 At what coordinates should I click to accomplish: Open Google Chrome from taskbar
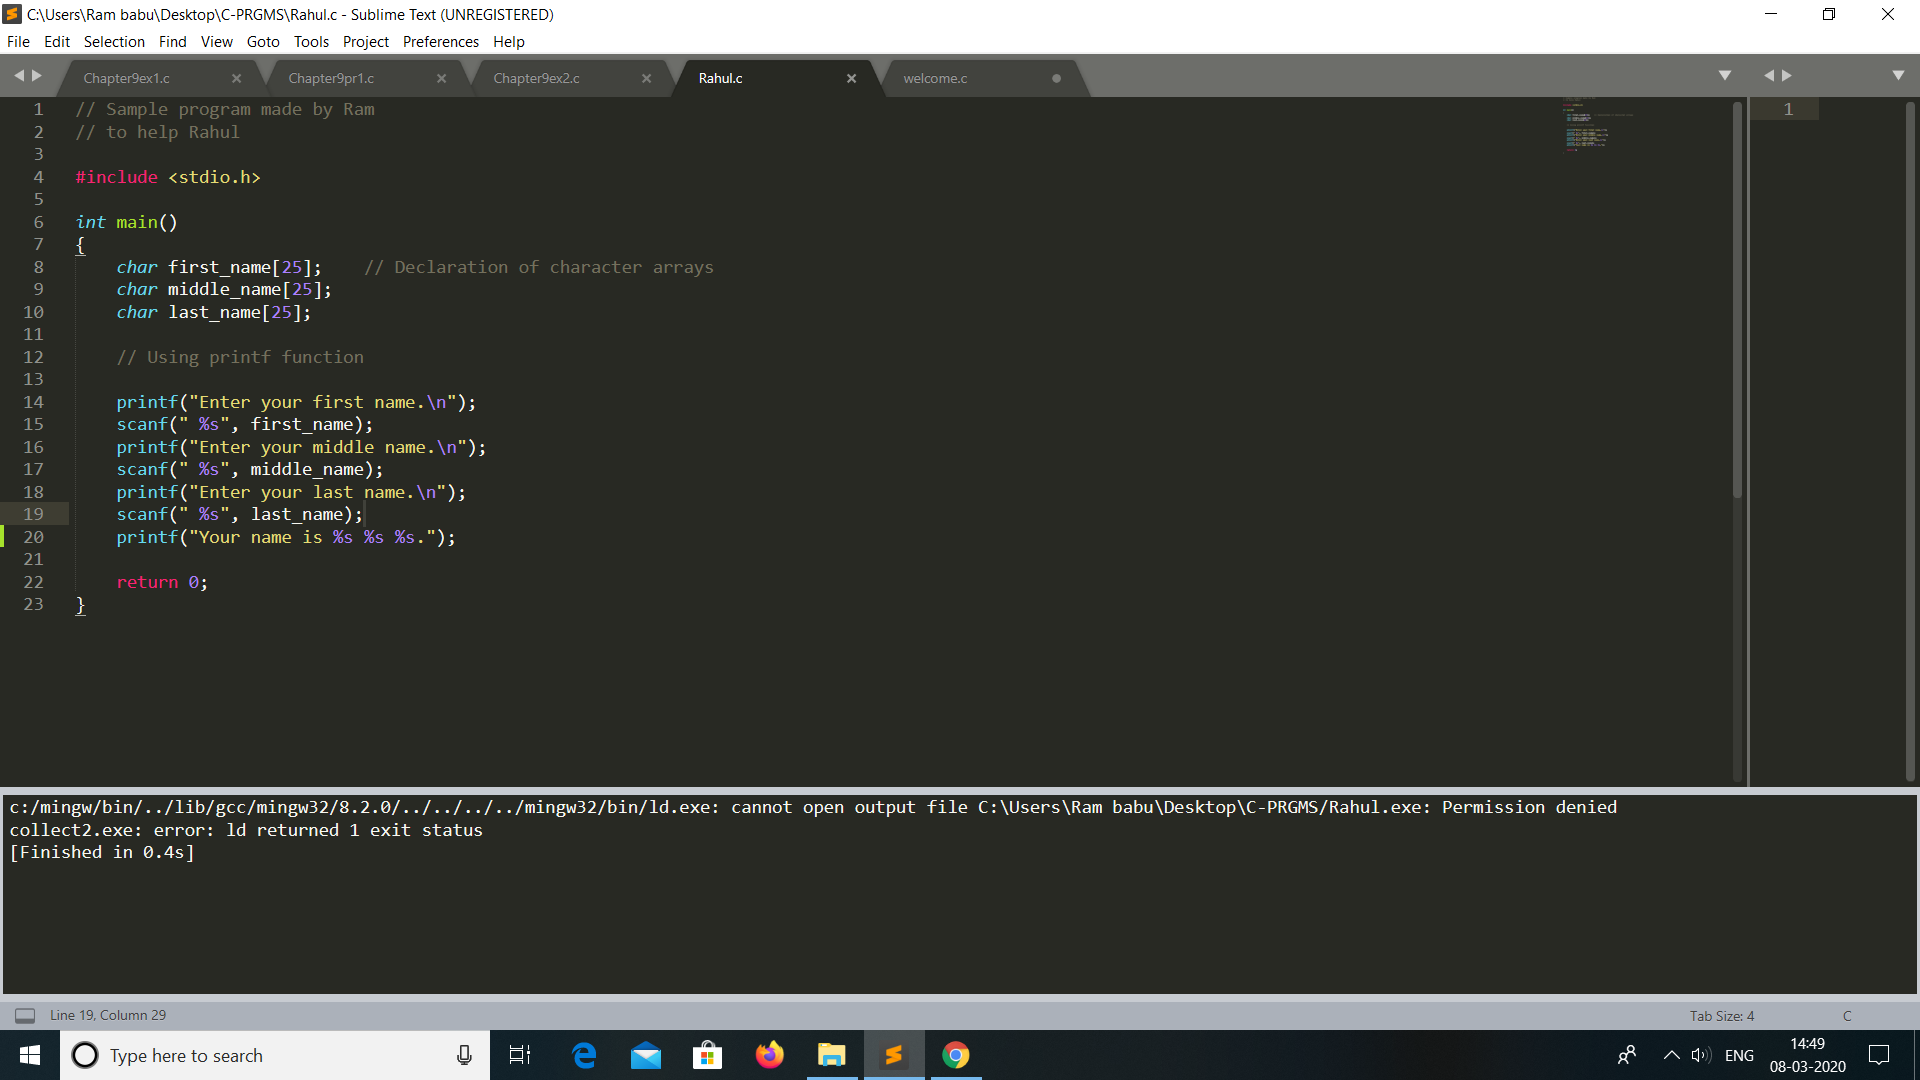pyautogui.click(x=956, y=1055)
